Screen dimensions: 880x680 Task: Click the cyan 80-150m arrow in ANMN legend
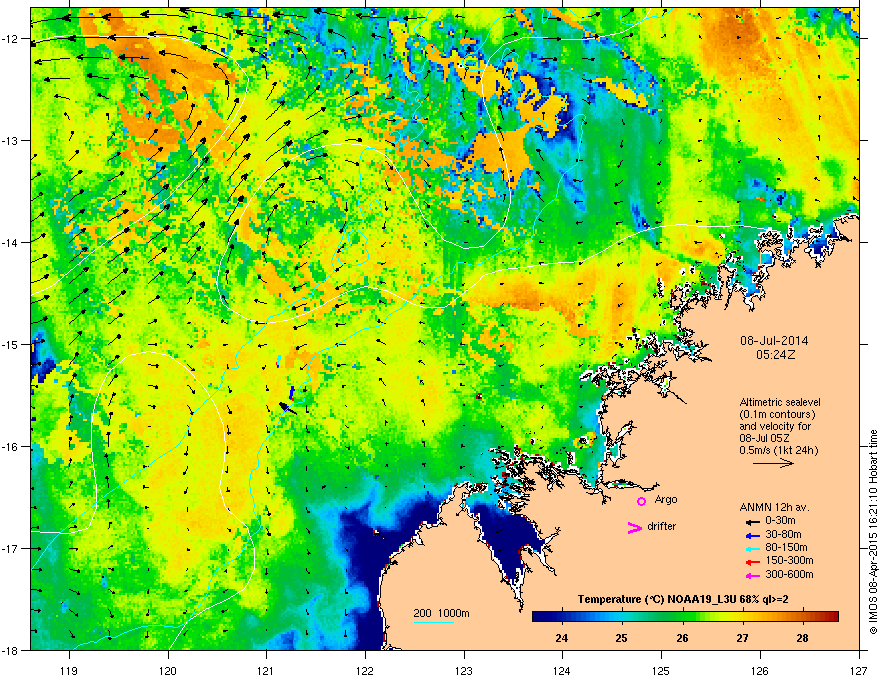[x=753, y=549]
